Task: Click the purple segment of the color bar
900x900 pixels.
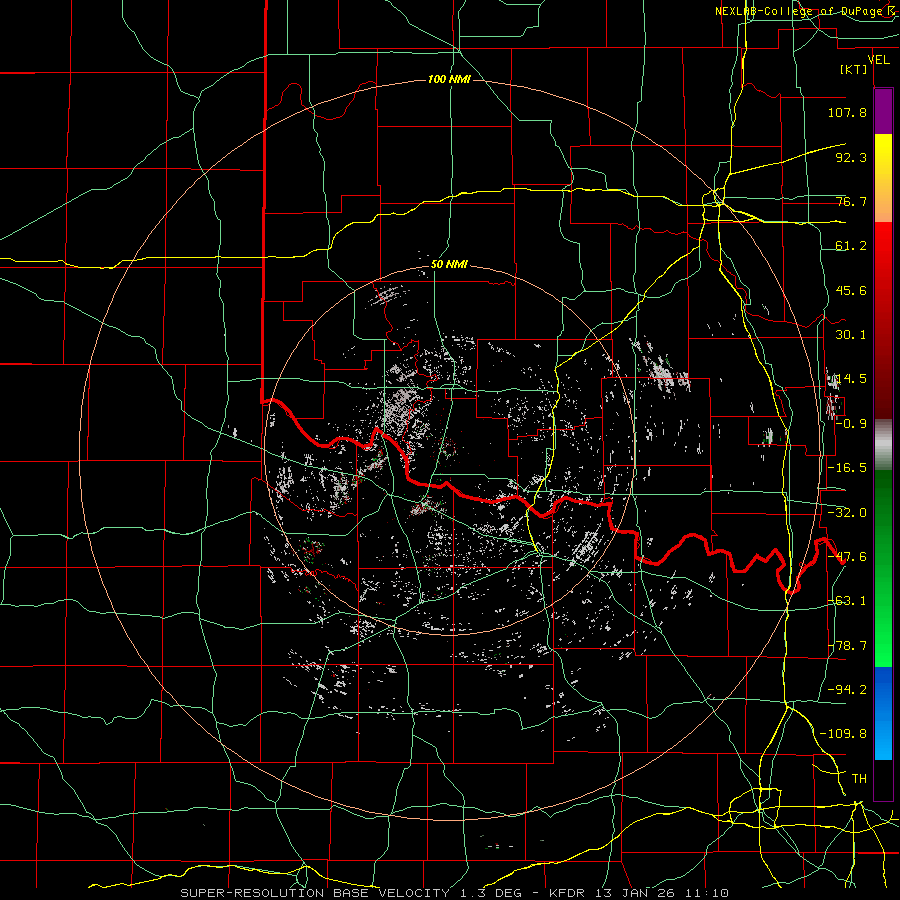Action: coord(883,111)
